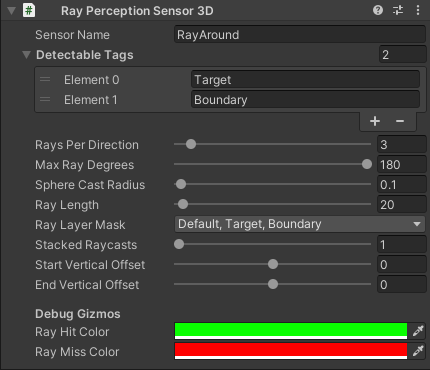
Task: Select the Element 0 Target field
Action: tap(305, 80)
